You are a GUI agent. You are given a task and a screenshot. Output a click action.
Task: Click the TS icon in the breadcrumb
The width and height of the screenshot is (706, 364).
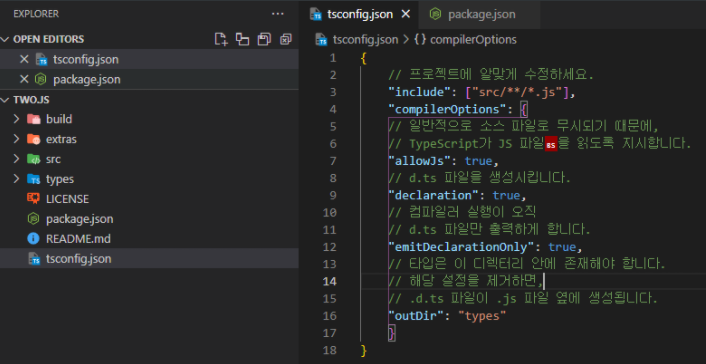tap(321, 40)
